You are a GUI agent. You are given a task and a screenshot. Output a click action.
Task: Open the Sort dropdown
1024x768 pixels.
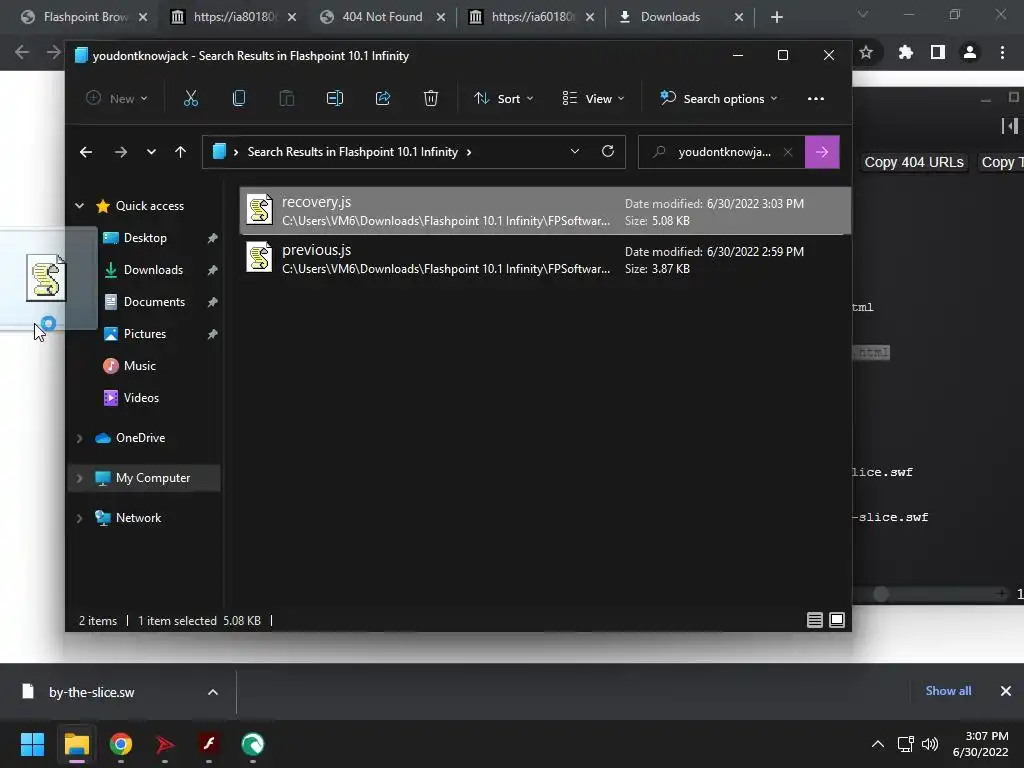(x=504, y=99)
